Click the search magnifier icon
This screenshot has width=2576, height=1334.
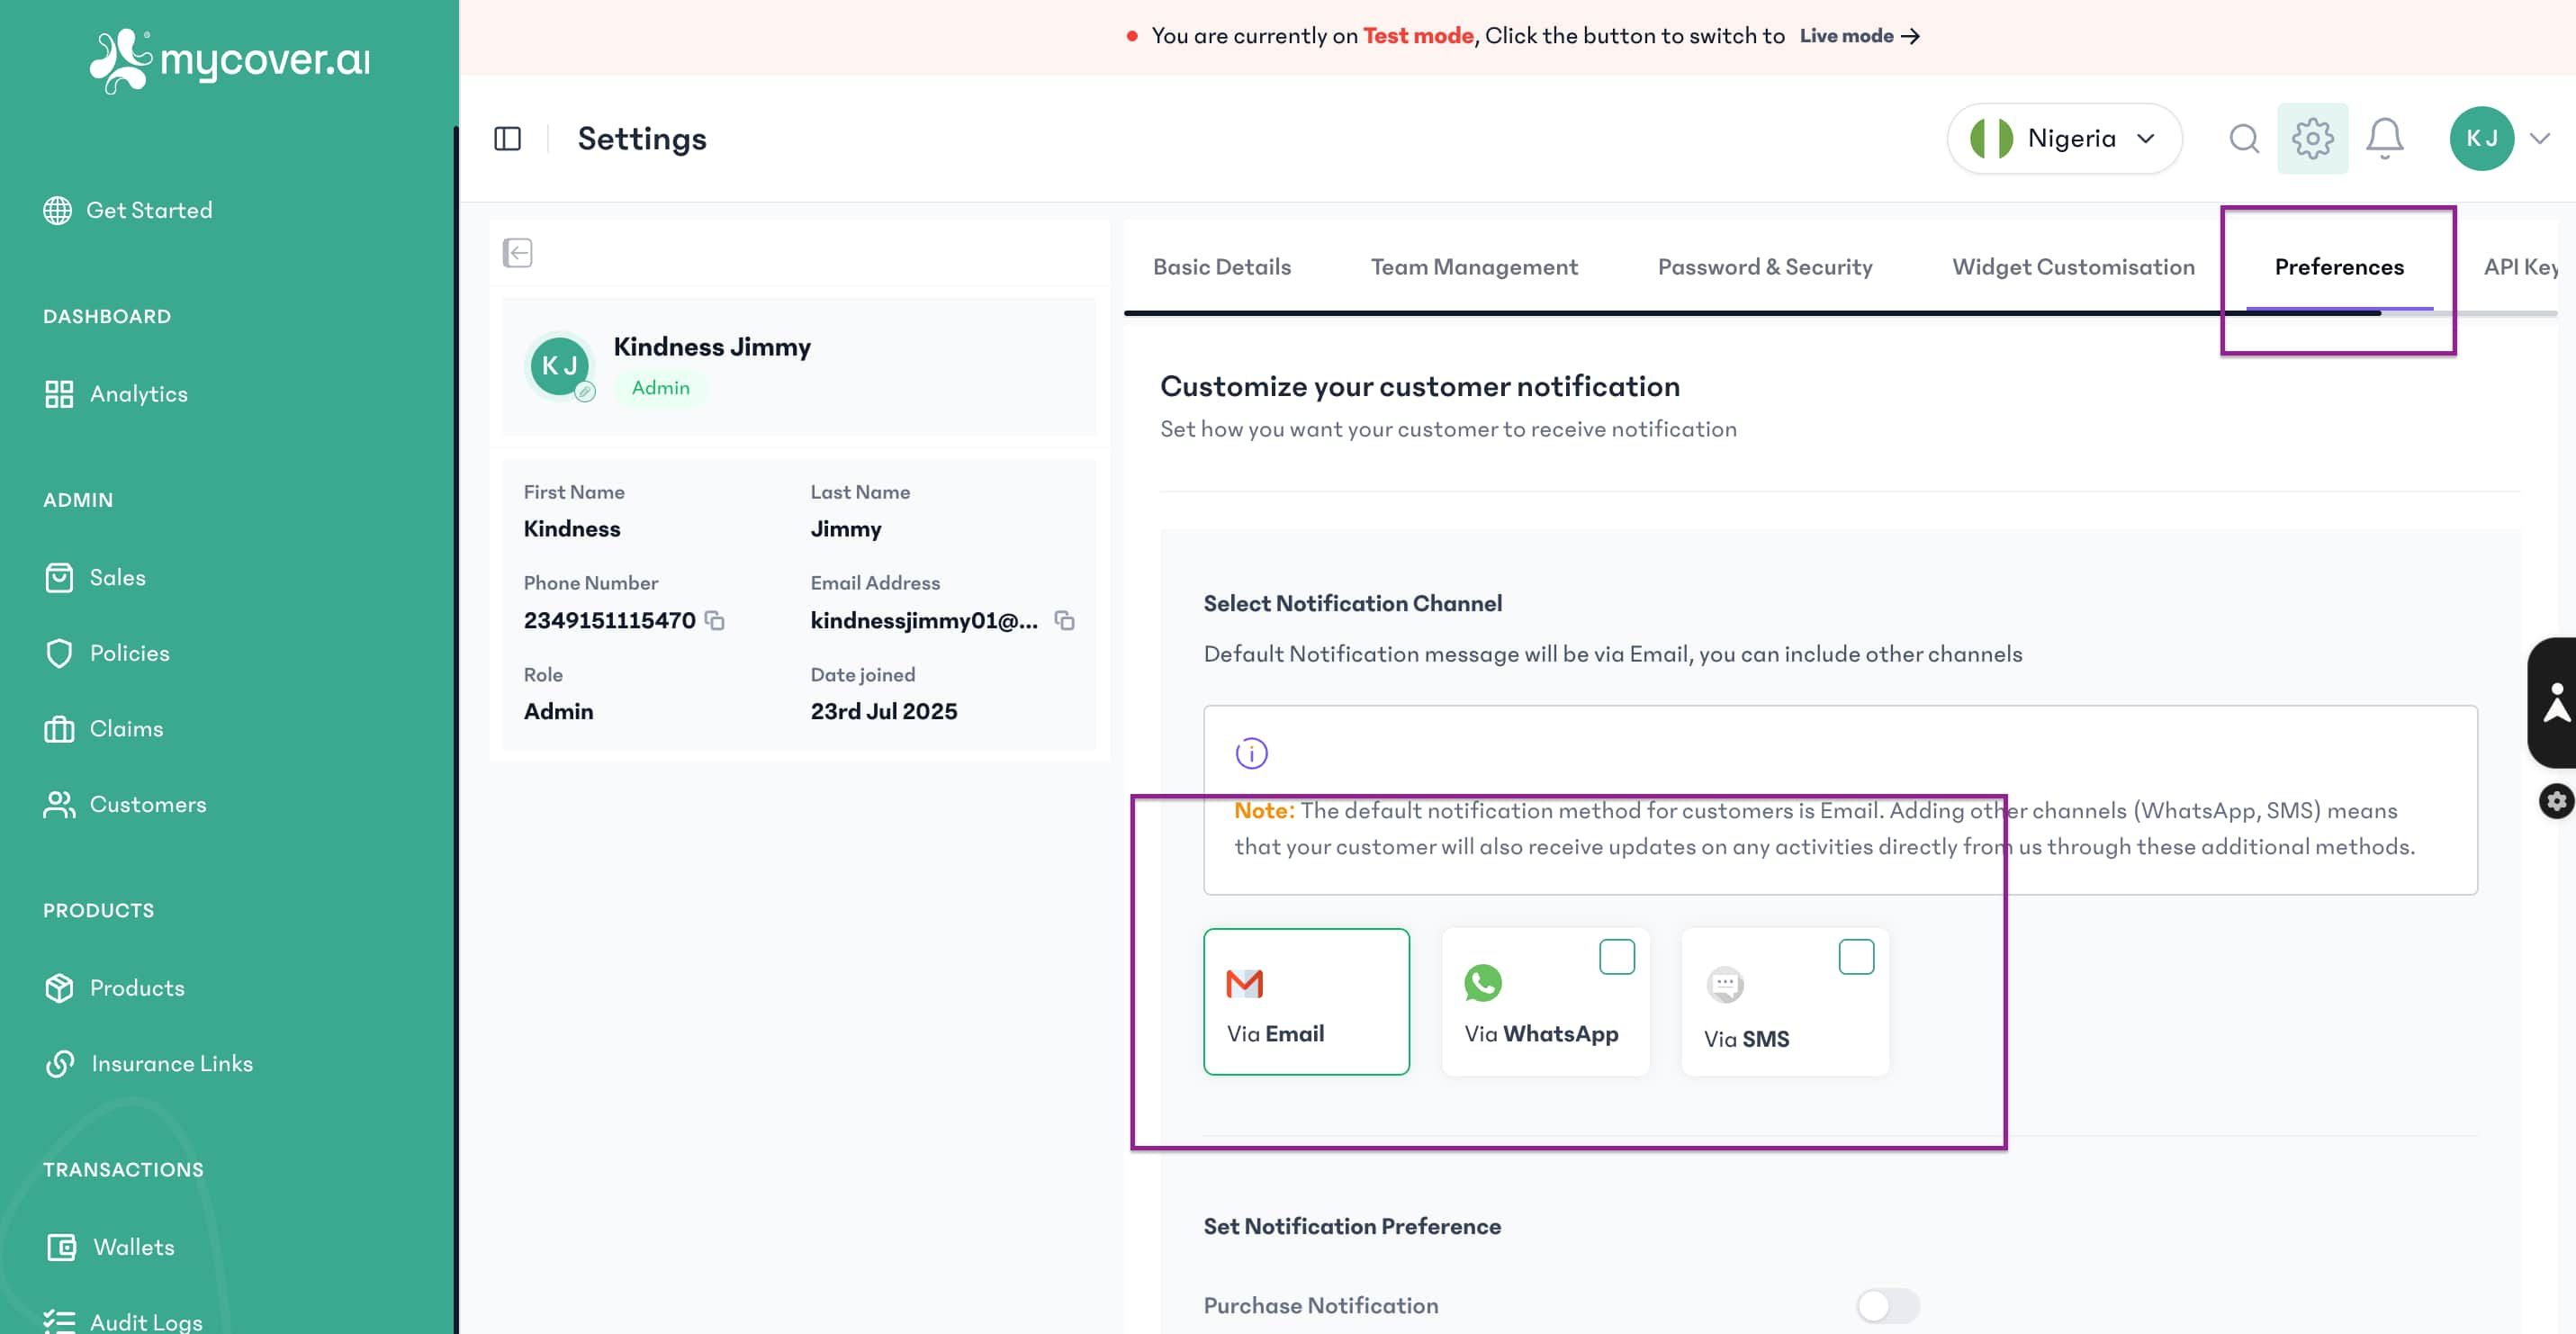(x=2243, y=138)
